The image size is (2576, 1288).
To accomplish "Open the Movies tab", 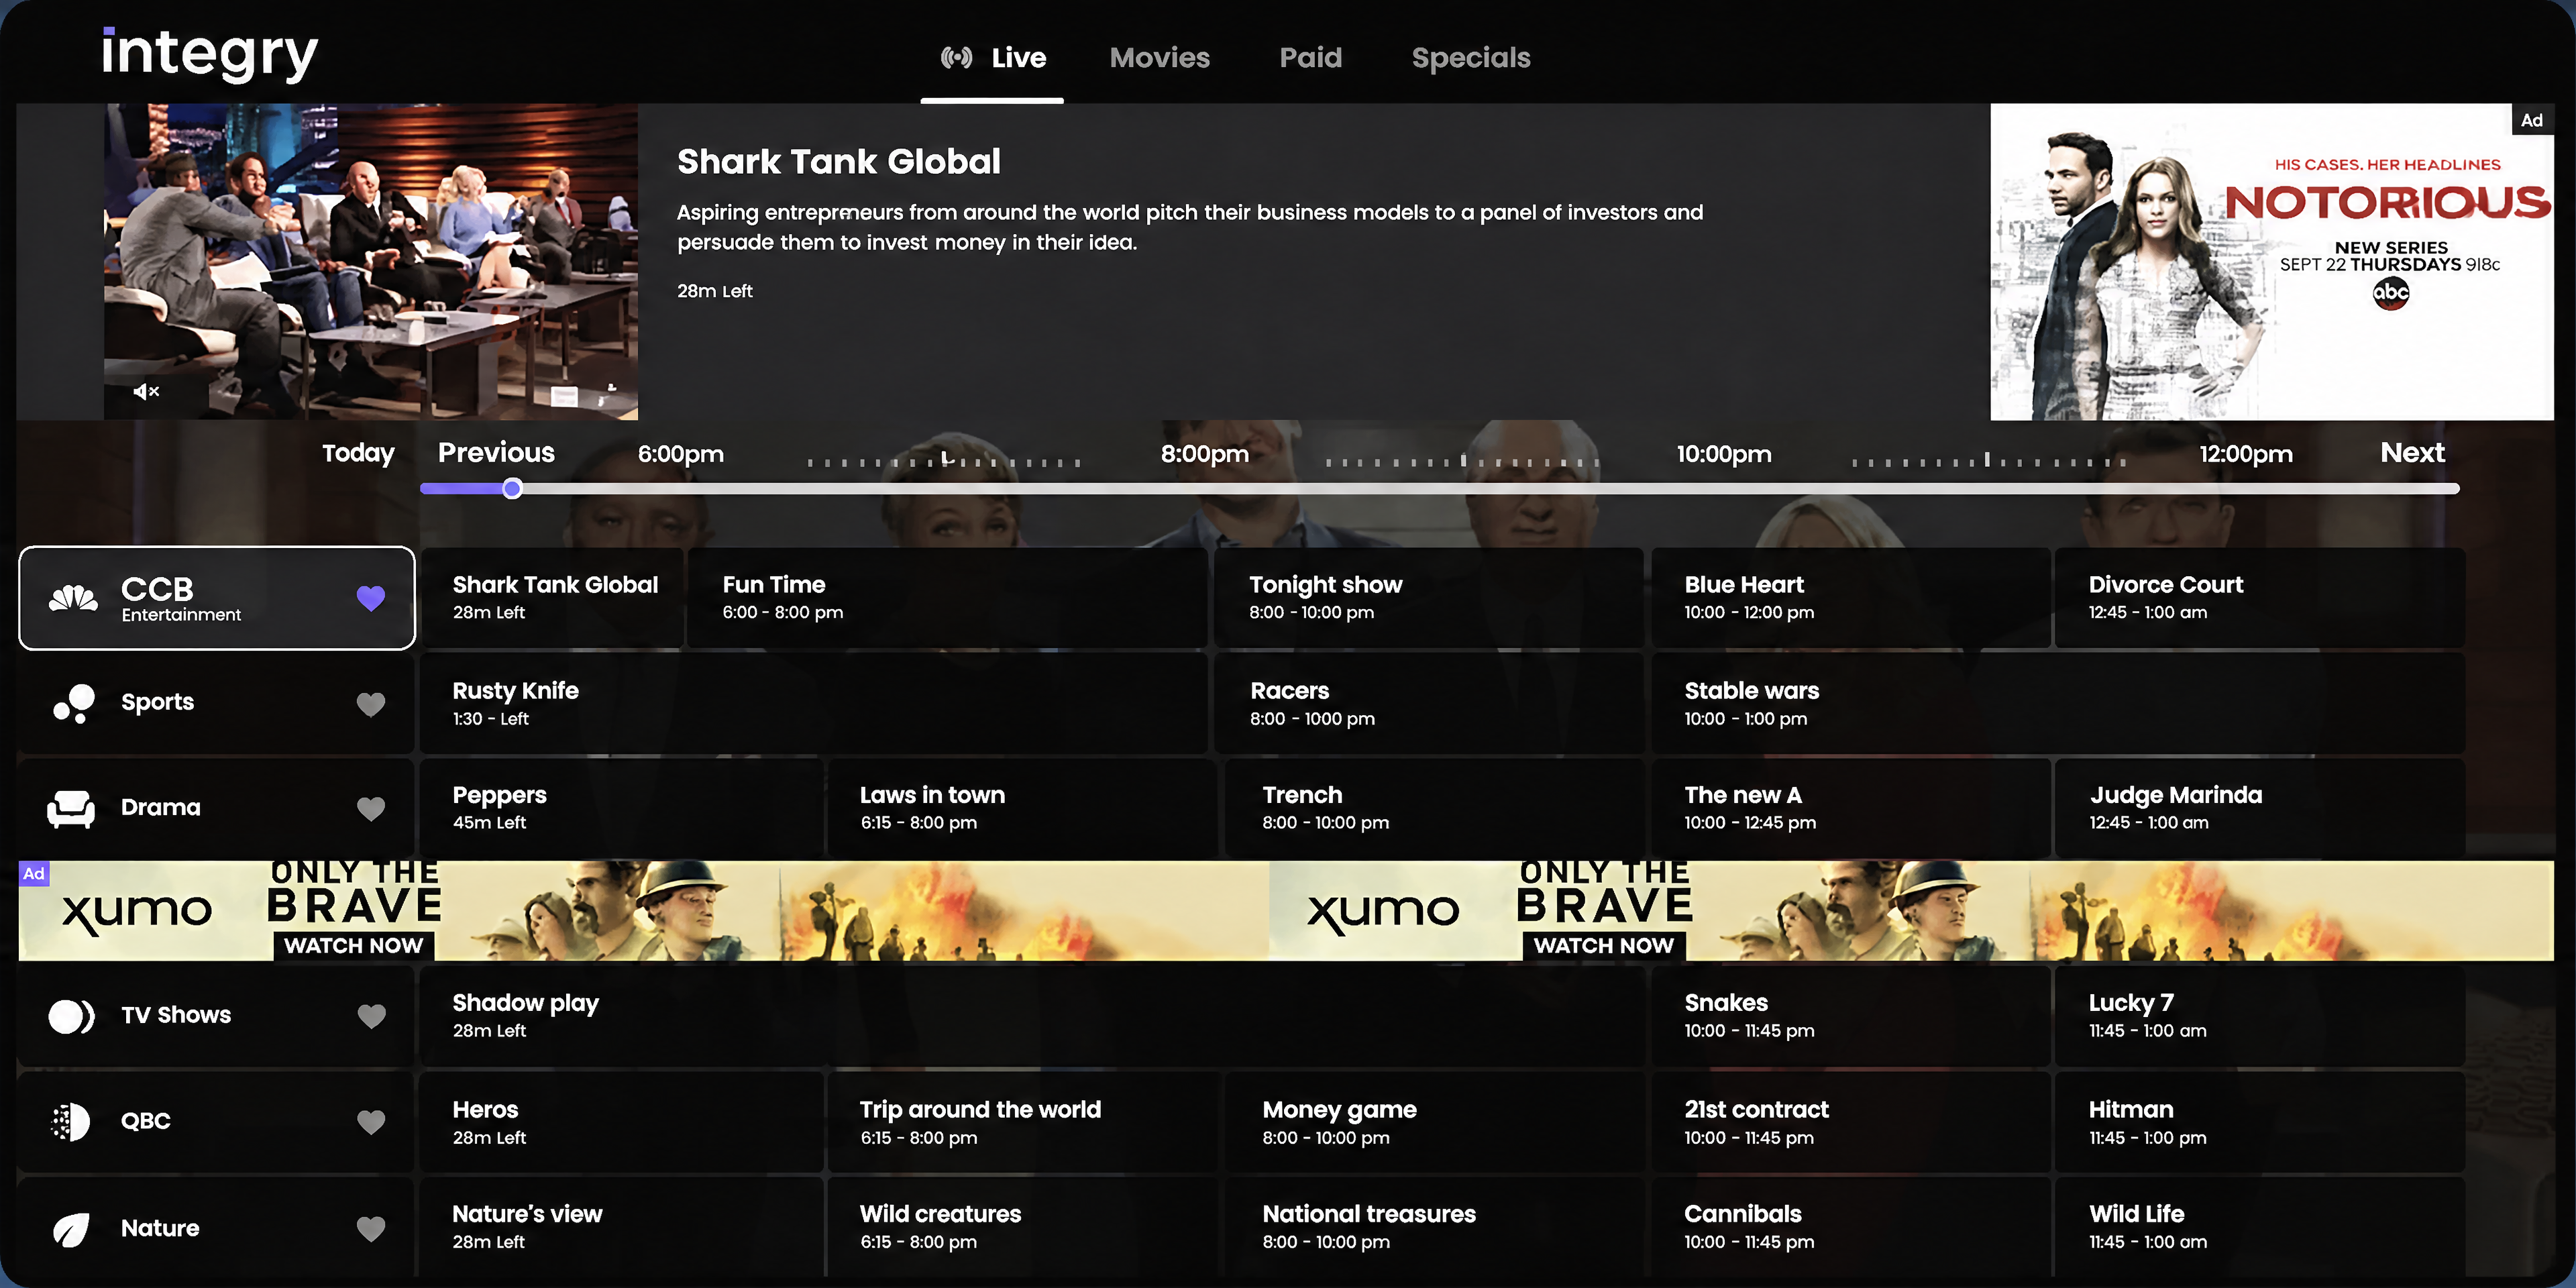I will click(x=1160, y=58).
